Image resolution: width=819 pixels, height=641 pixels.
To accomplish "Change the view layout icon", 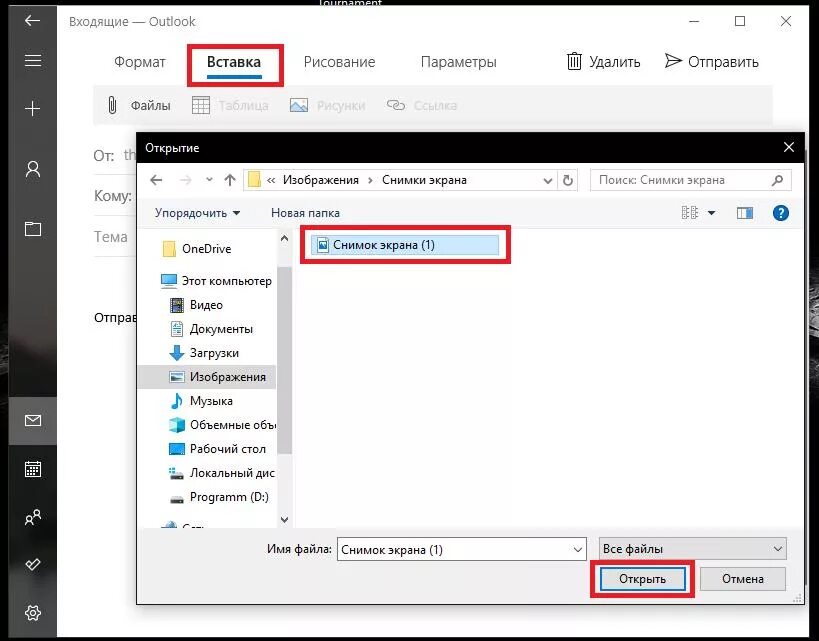I will [x=689, y=213].
